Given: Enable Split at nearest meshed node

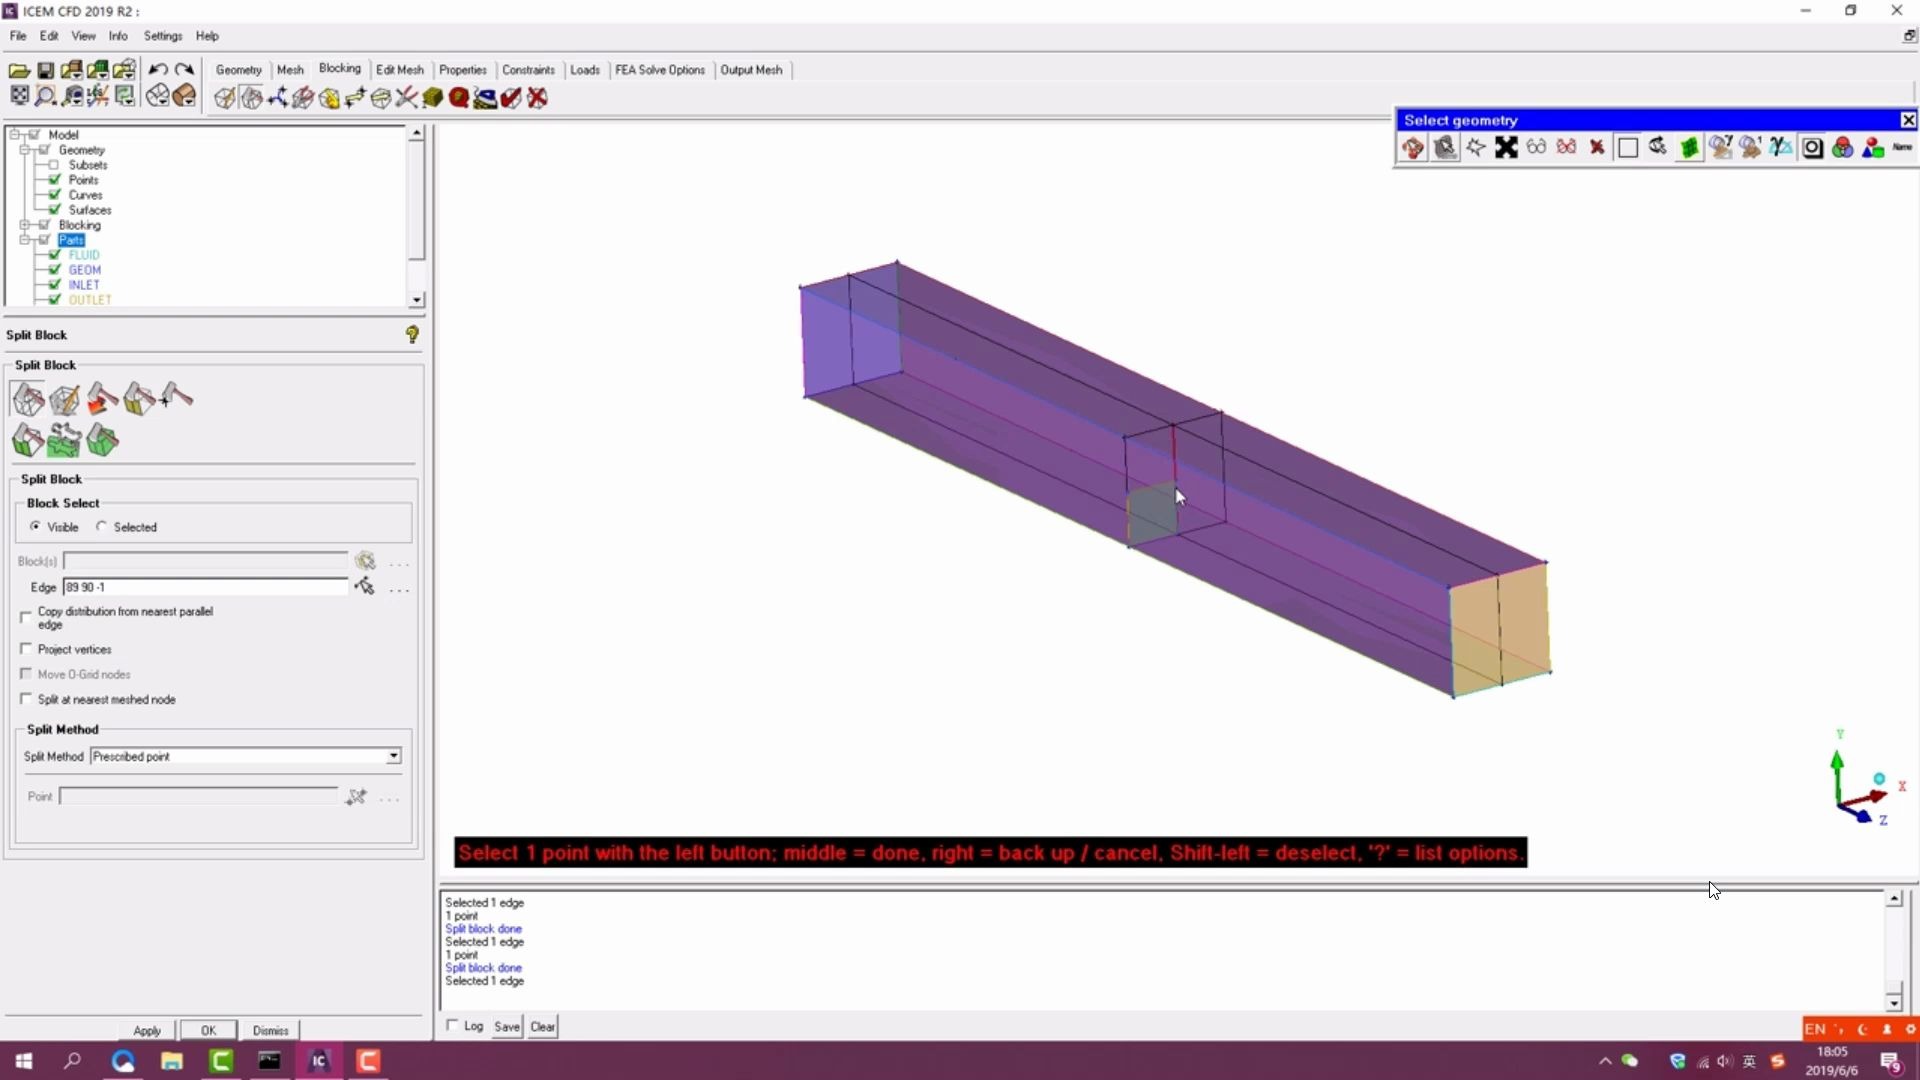Looking at the screenshot, I should click(26, 699).
